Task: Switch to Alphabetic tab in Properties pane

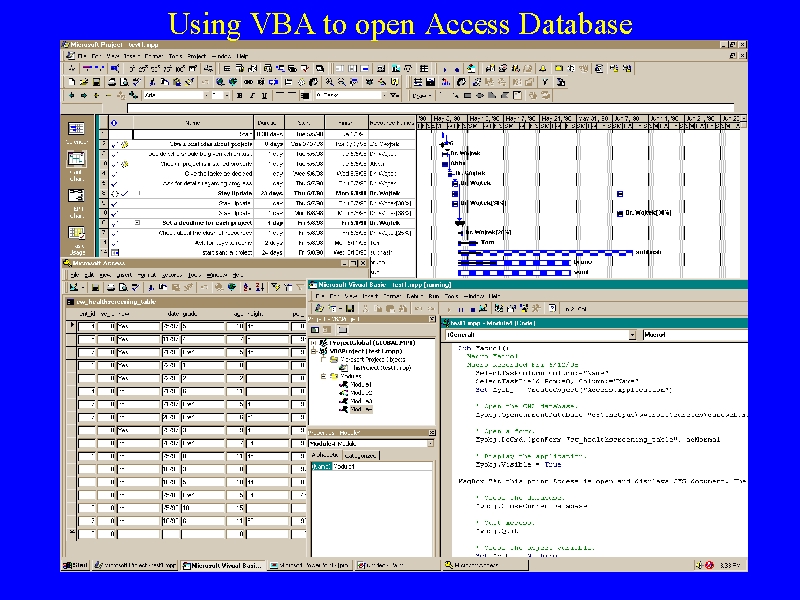Action: [x=324, y=455]
